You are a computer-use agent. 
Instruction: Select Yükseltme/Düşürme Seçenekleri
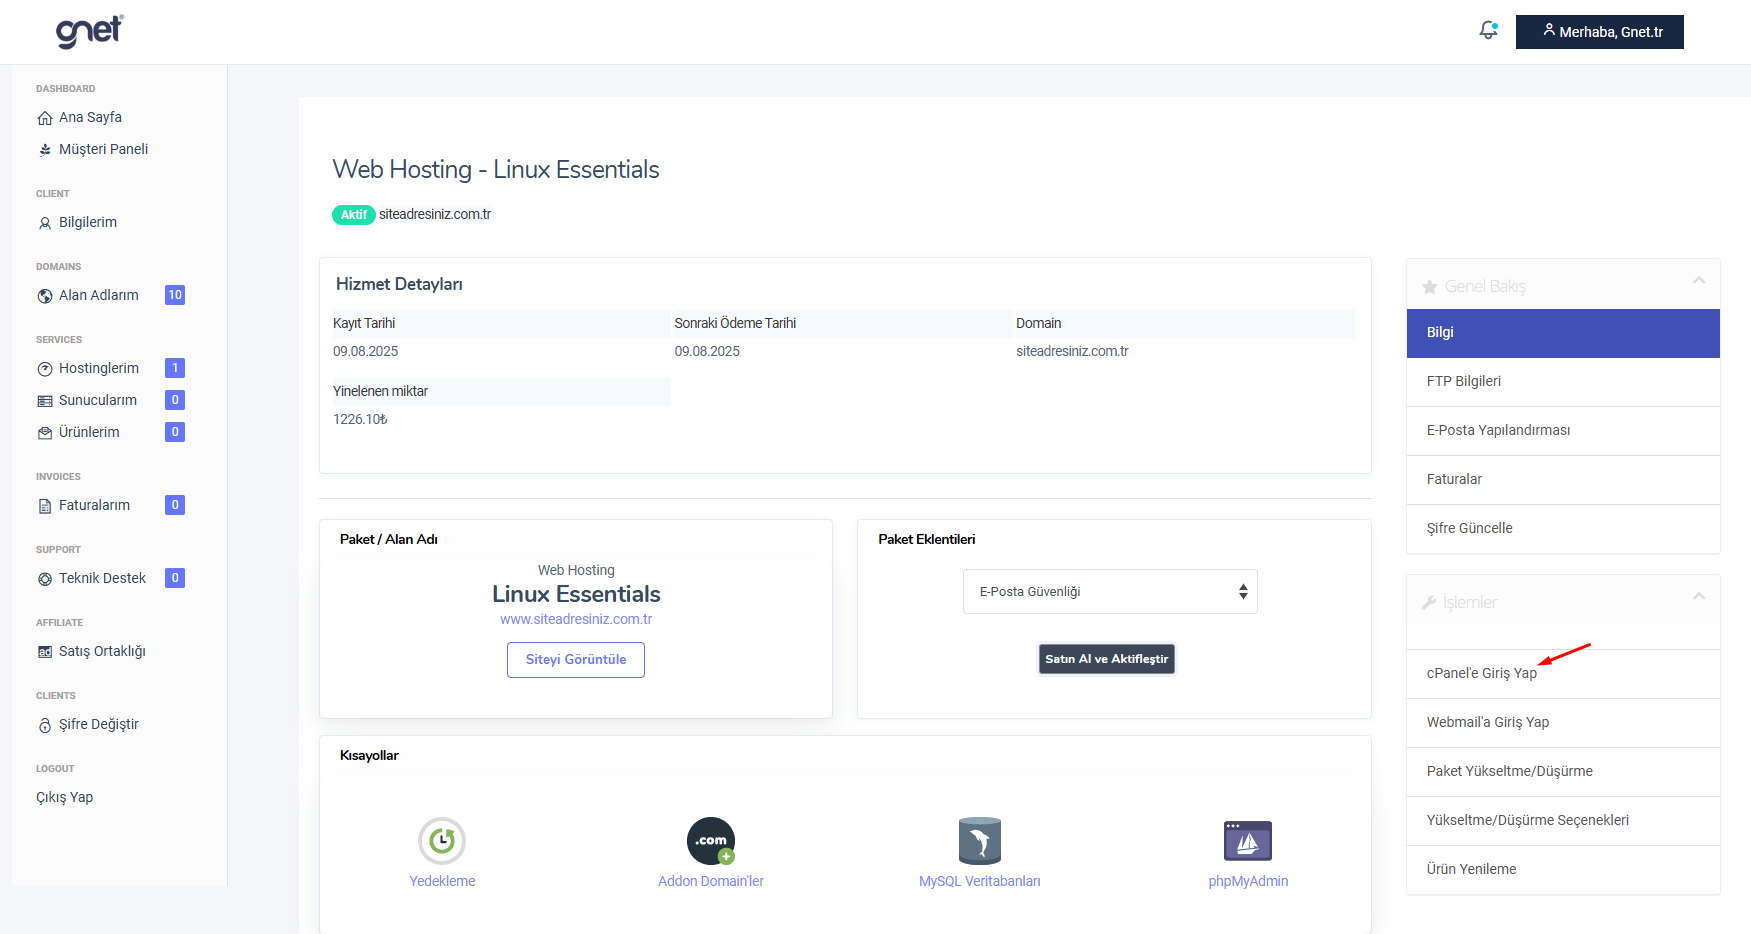point(1563,821)
